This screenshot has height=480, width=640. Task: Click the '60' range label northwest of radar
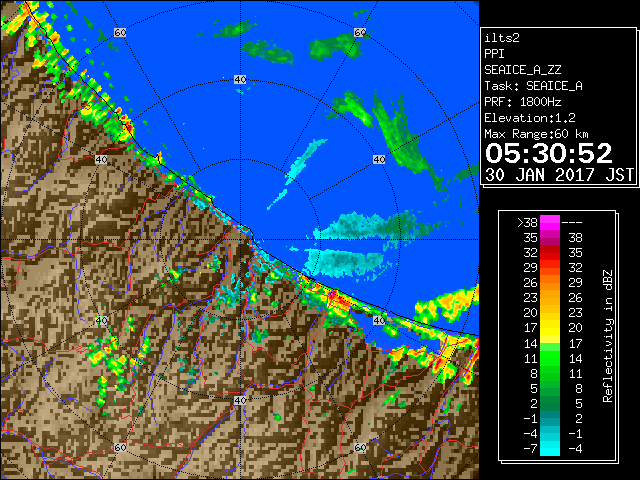tap(120, 32)
